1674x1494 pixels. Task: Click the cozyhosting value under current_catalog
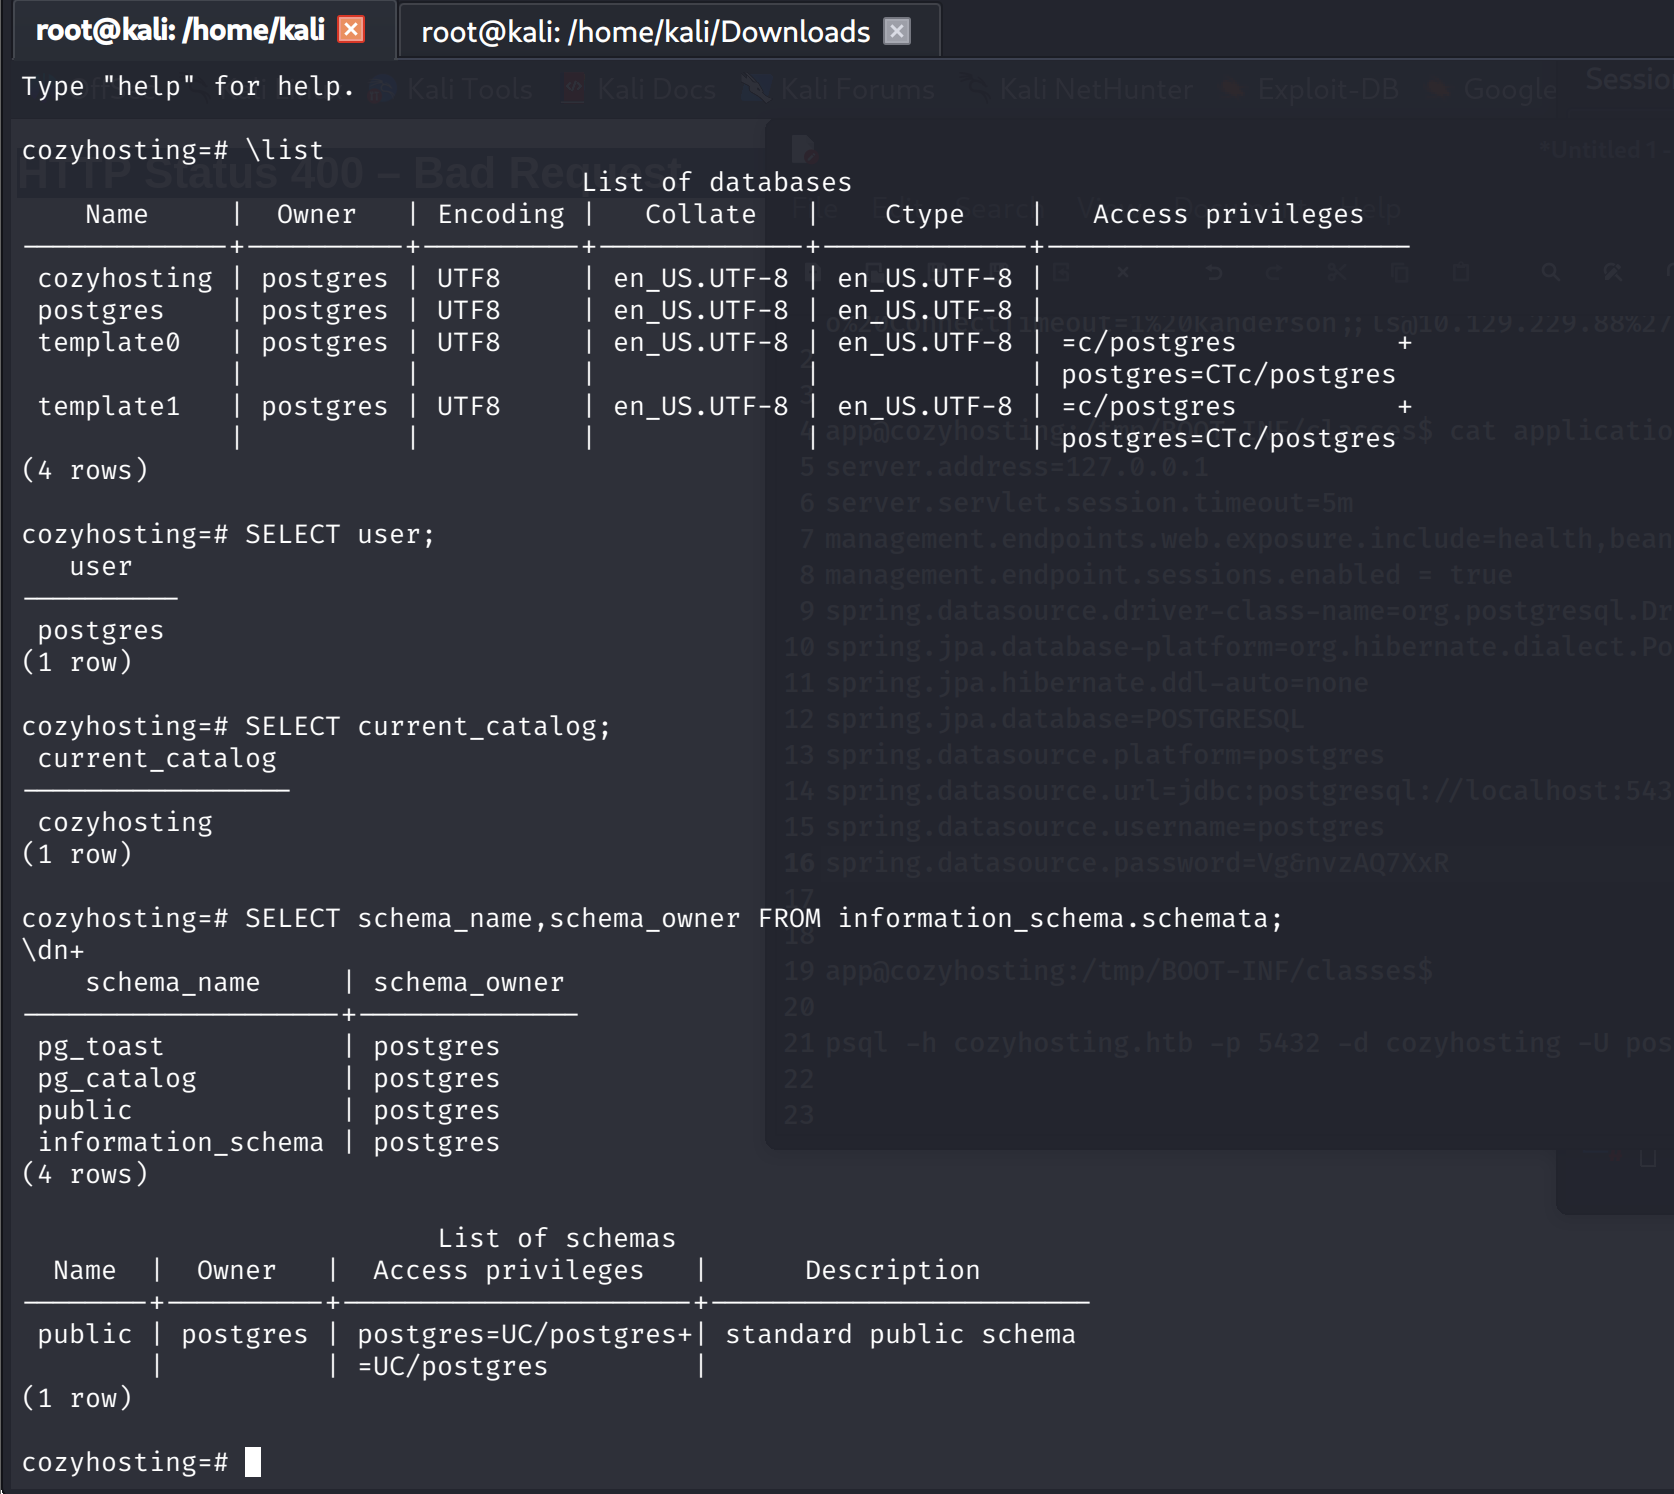click(125, 822)
